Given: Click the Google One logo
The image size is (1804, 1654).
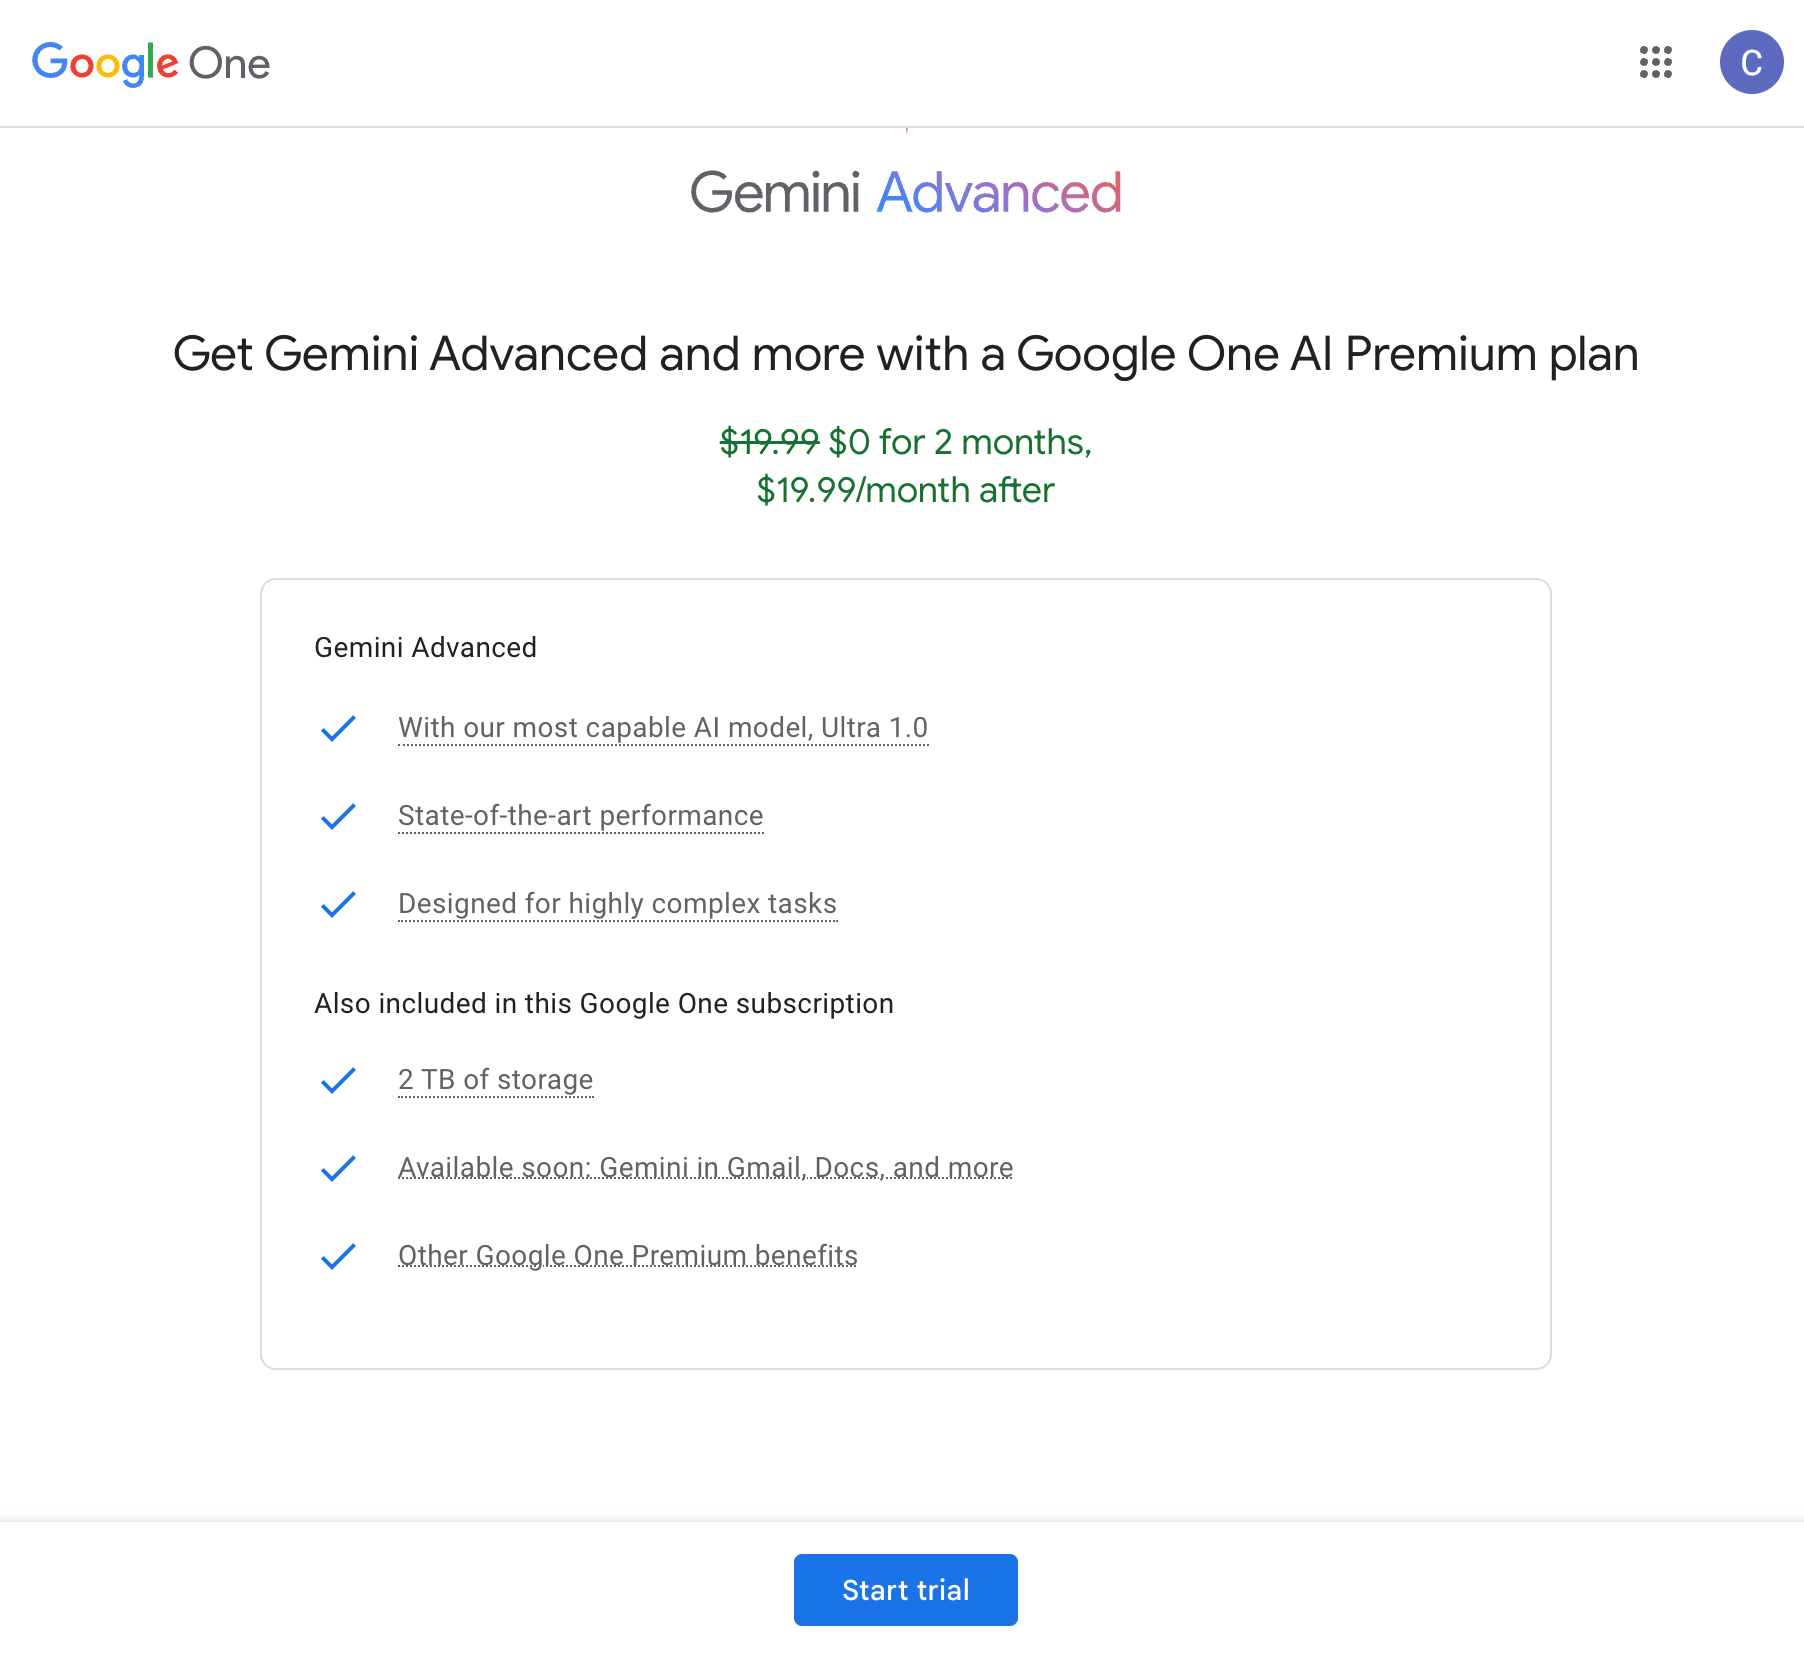Looking at the screenshot, I should [151, 63].
